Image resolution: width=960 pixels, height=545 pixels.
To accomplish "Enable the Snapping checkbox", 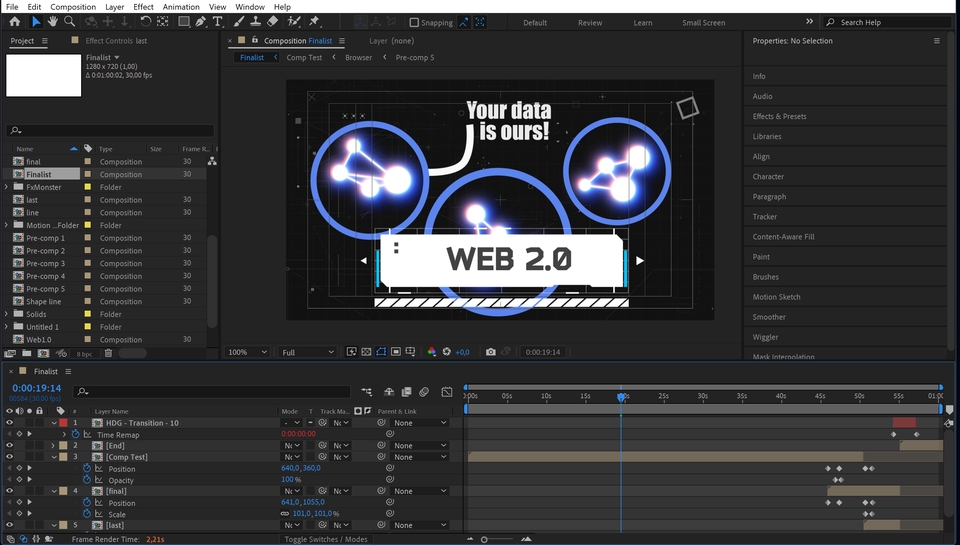I will (414, 23).
